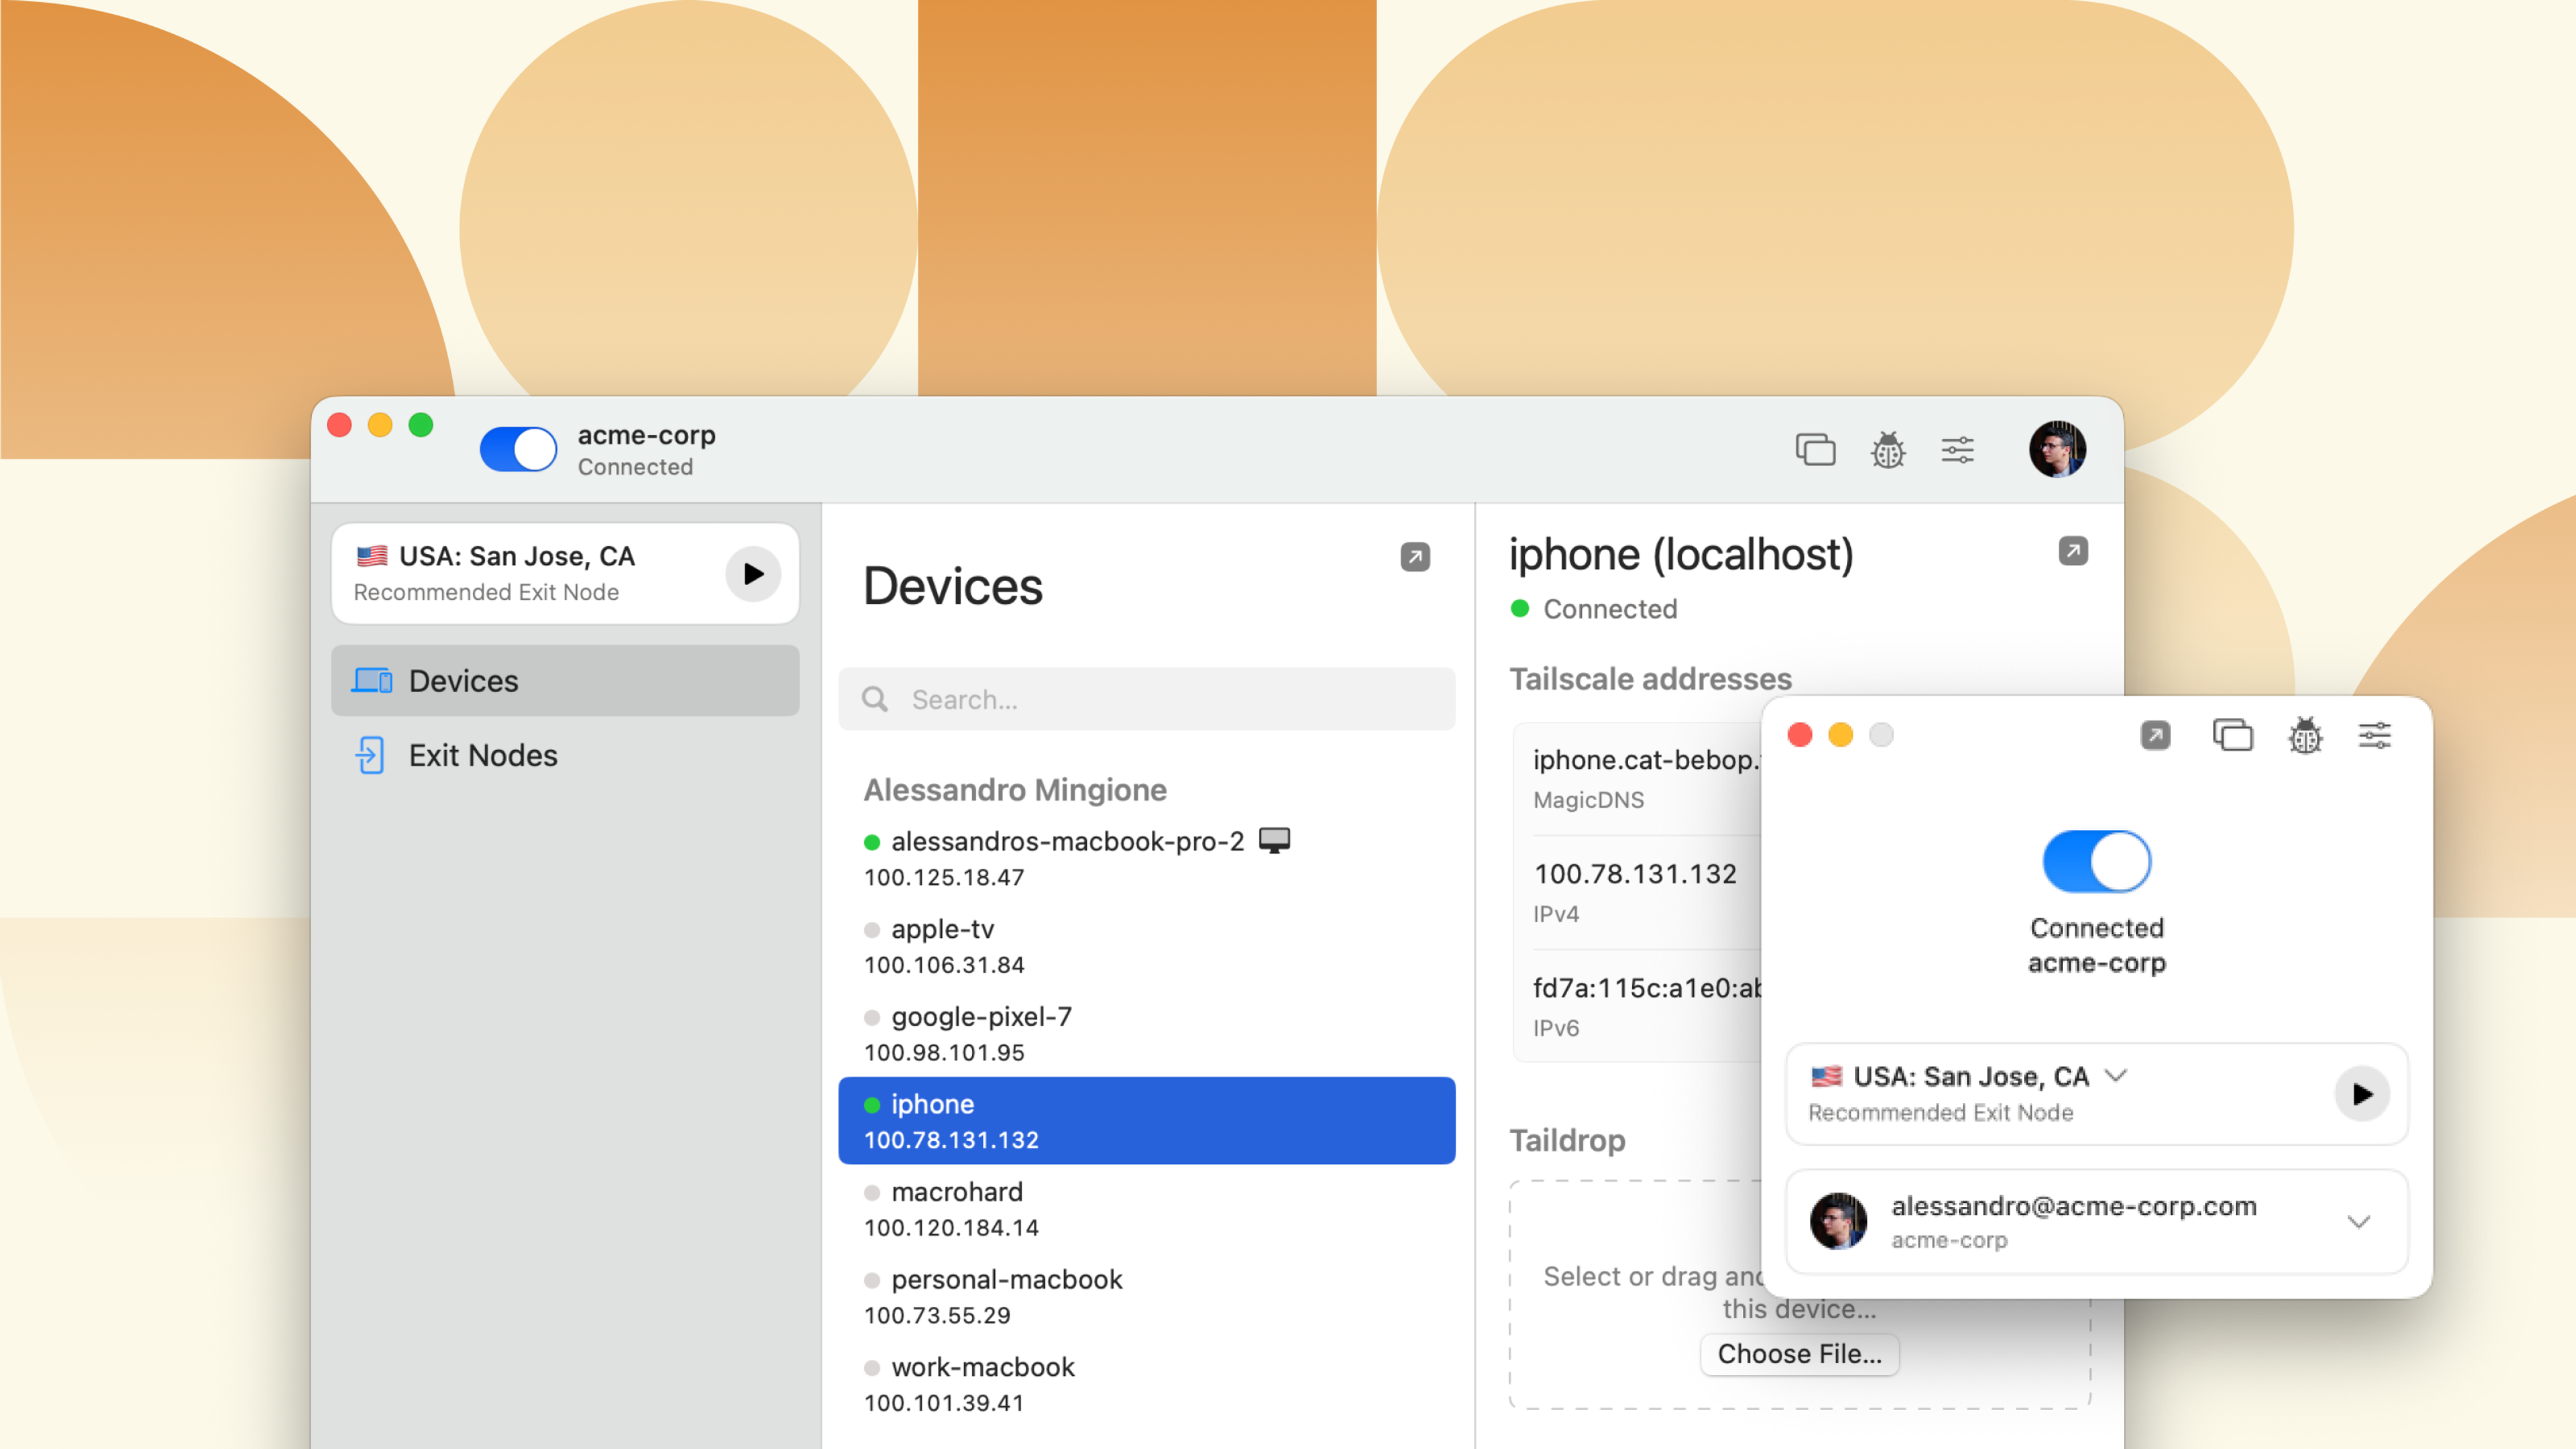Click the windows icon in mini window
The height and width of the screenshot is (1449, 2576).
pos(2232,736)
